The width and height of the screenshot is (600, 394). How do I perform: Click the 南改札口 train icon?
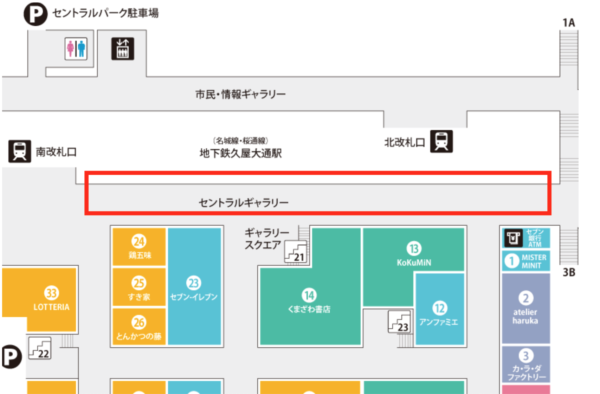[x=20, y=151]
